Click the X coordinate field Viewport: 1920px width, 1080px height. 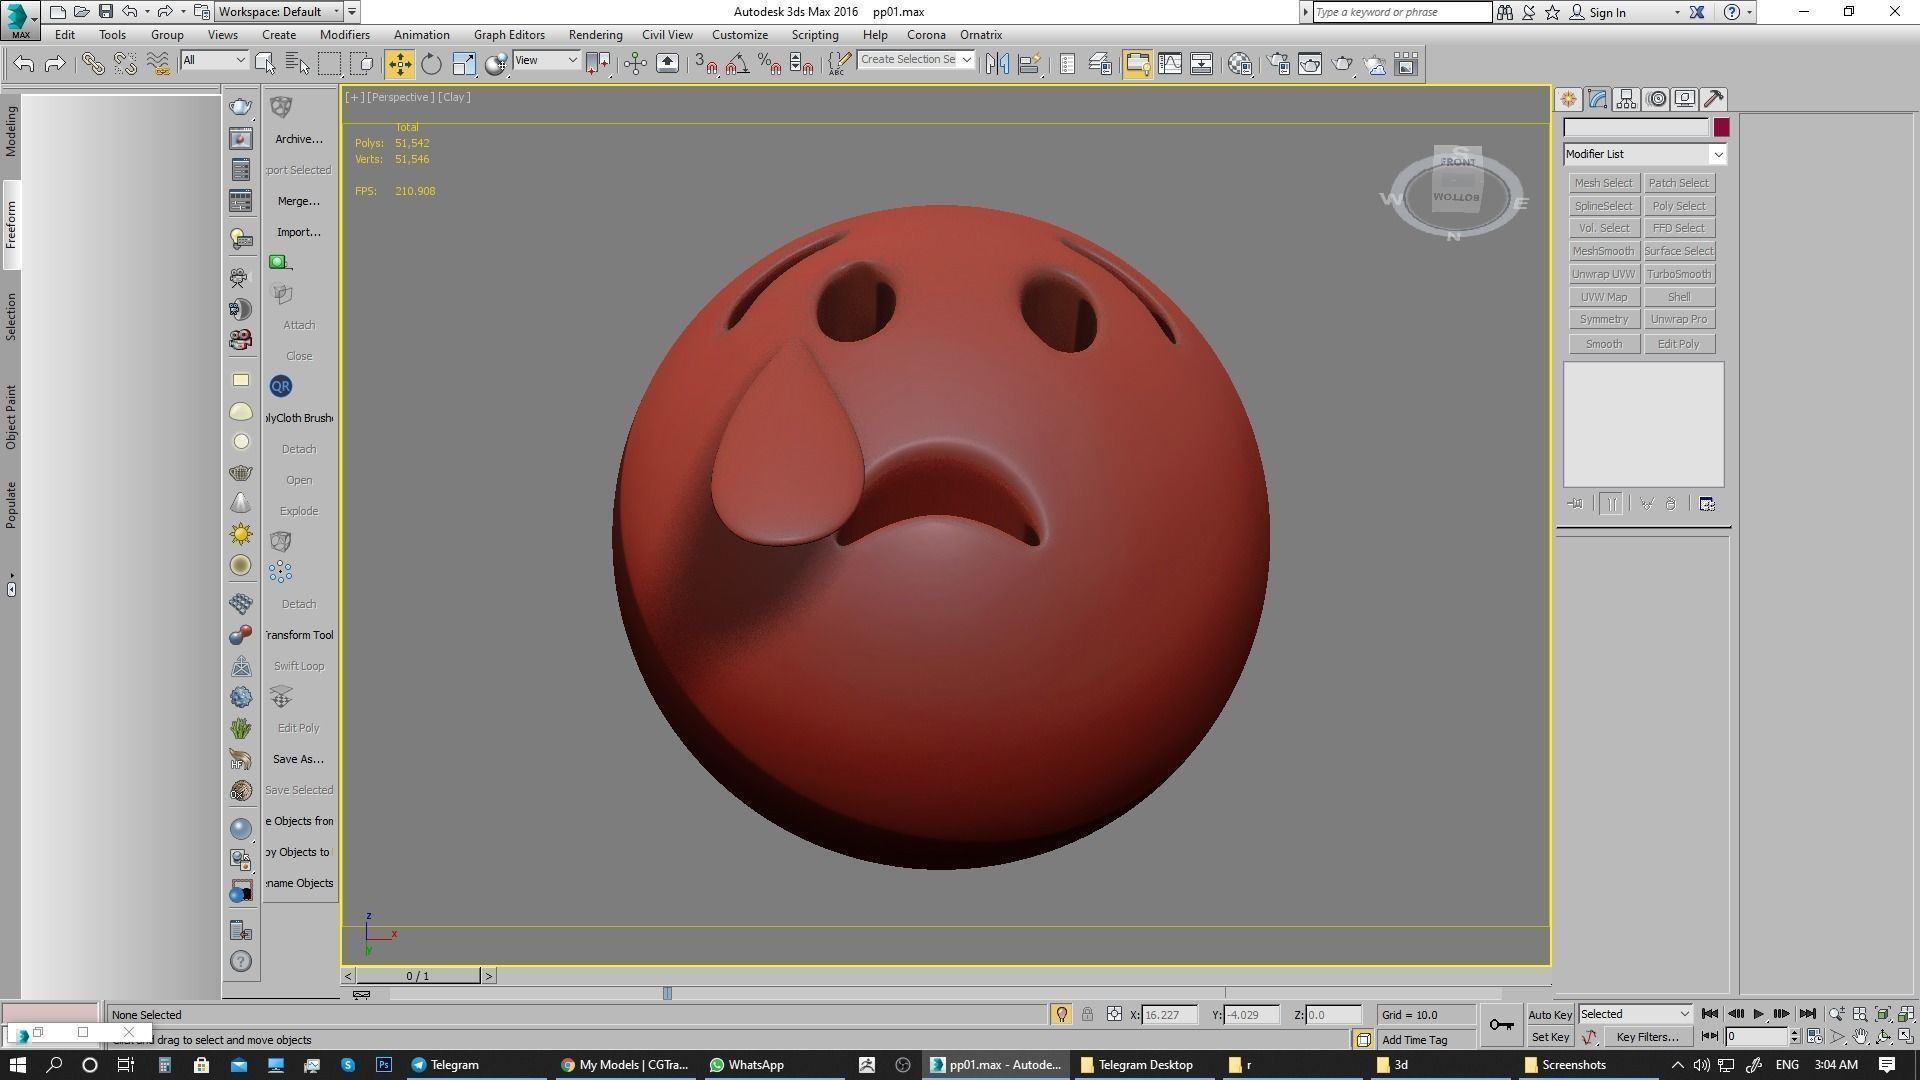(1169, 1015)
